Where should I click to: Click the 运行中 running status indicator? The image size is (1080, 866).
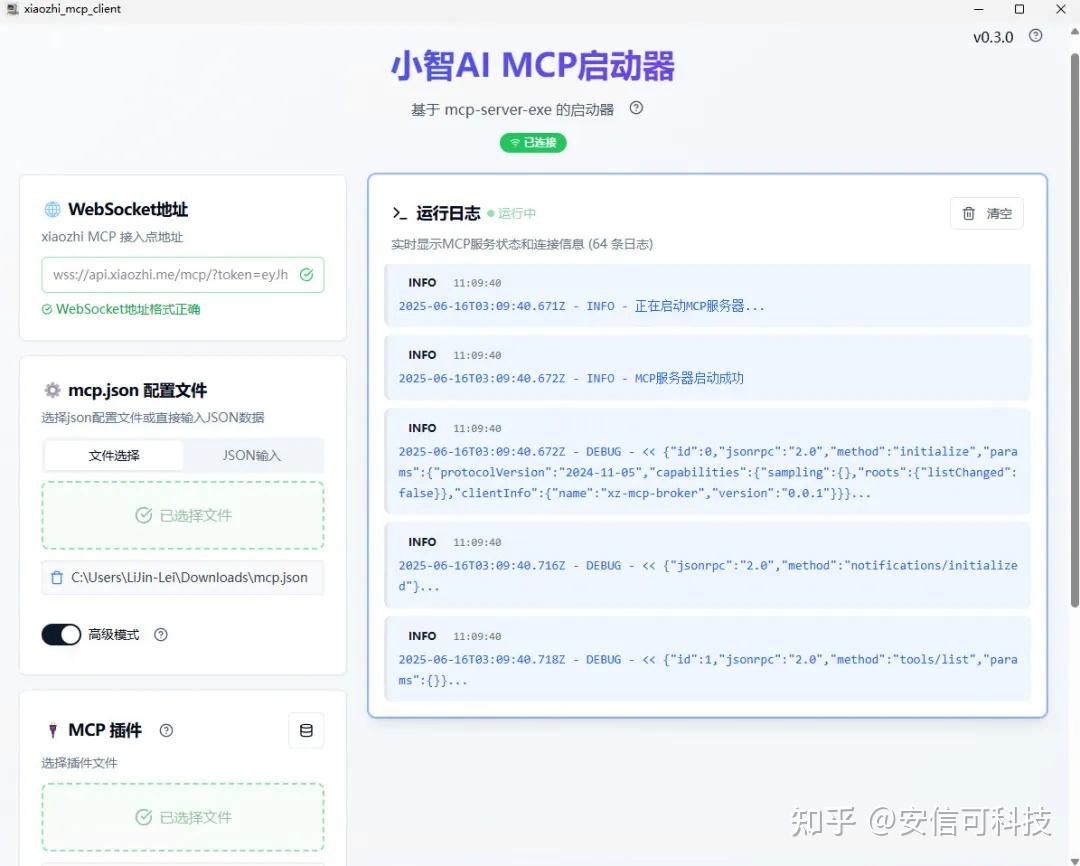click(512, 214)
